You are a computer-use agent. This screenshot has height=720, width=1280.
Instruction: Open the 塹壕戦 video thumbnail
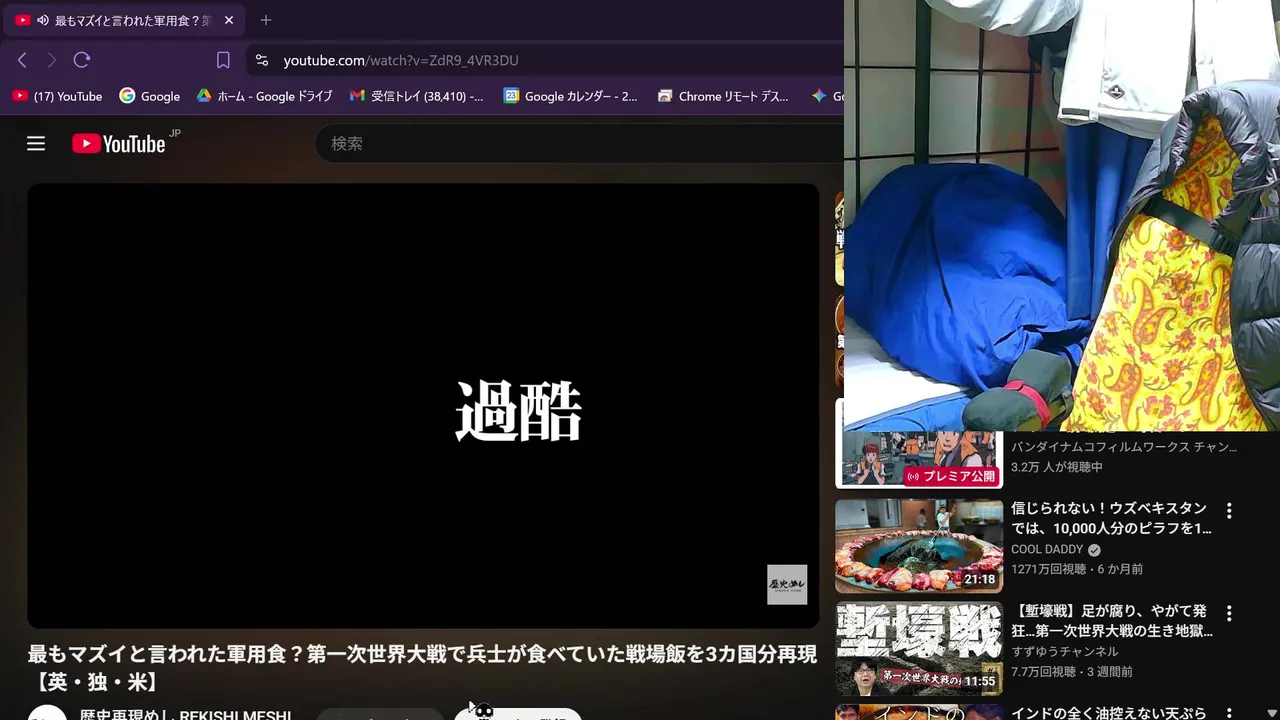point(919,649)
